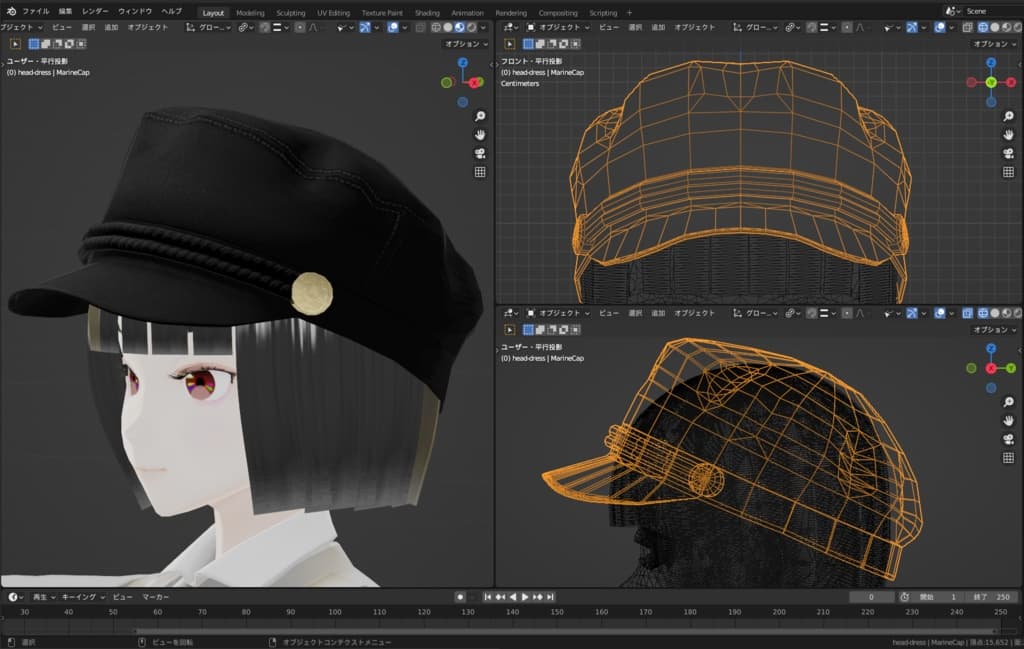Click the pan hand icon in the front viewport
Screen dimensions: 1024x649
coord(1009,135)
